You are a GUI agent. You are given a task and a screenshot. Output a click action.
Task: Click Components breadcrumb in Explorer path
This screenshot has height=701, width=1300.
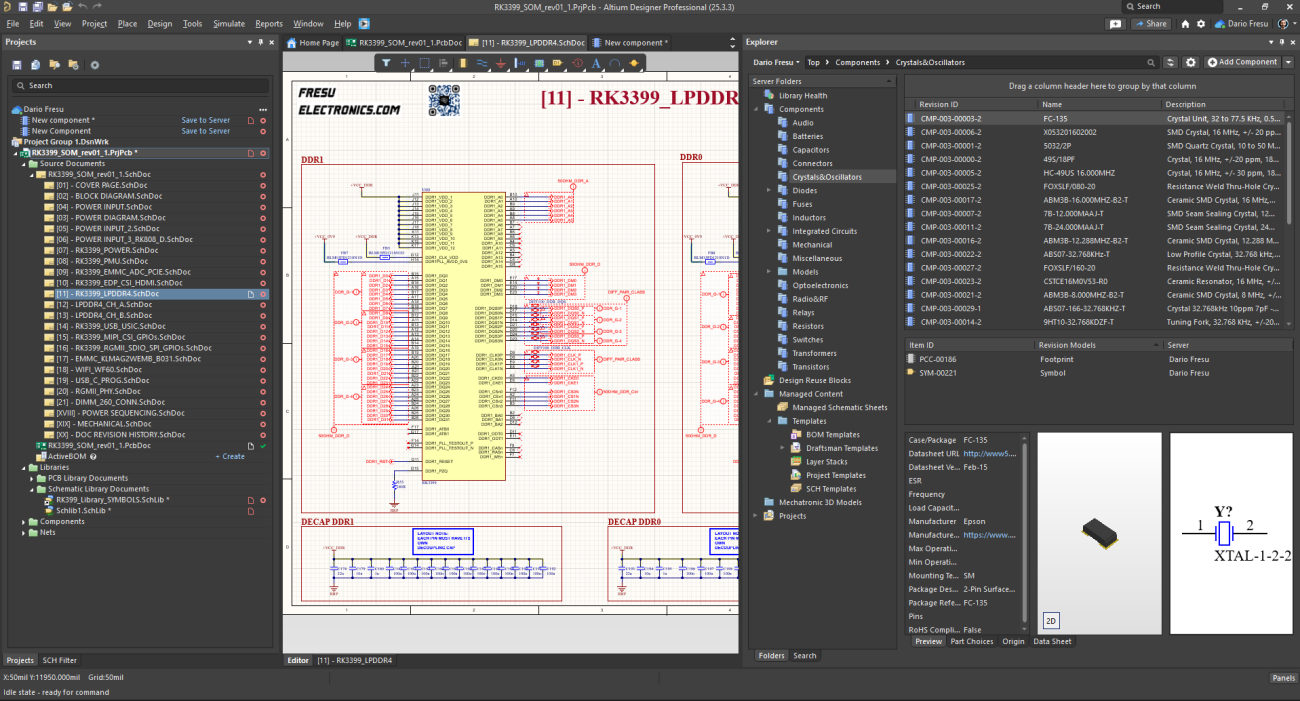tap(857, 62)
